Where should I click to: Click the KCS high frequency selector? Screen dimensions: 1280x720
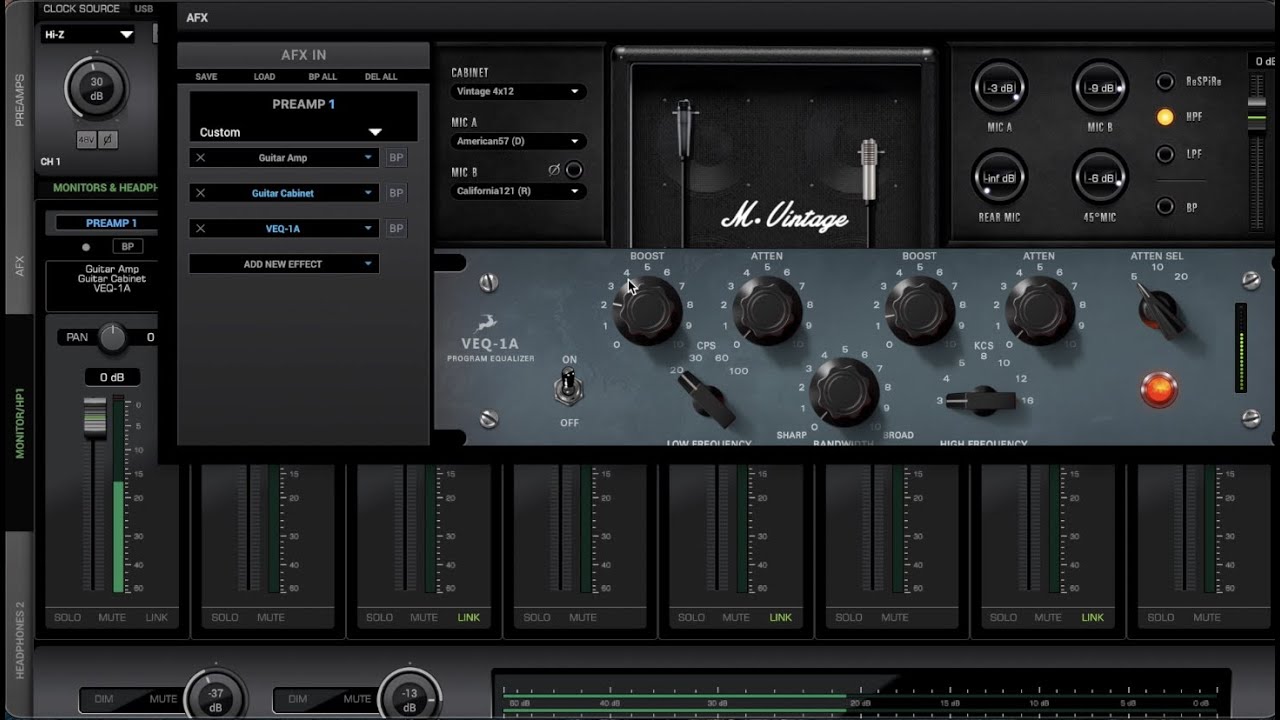coord(981,400)
